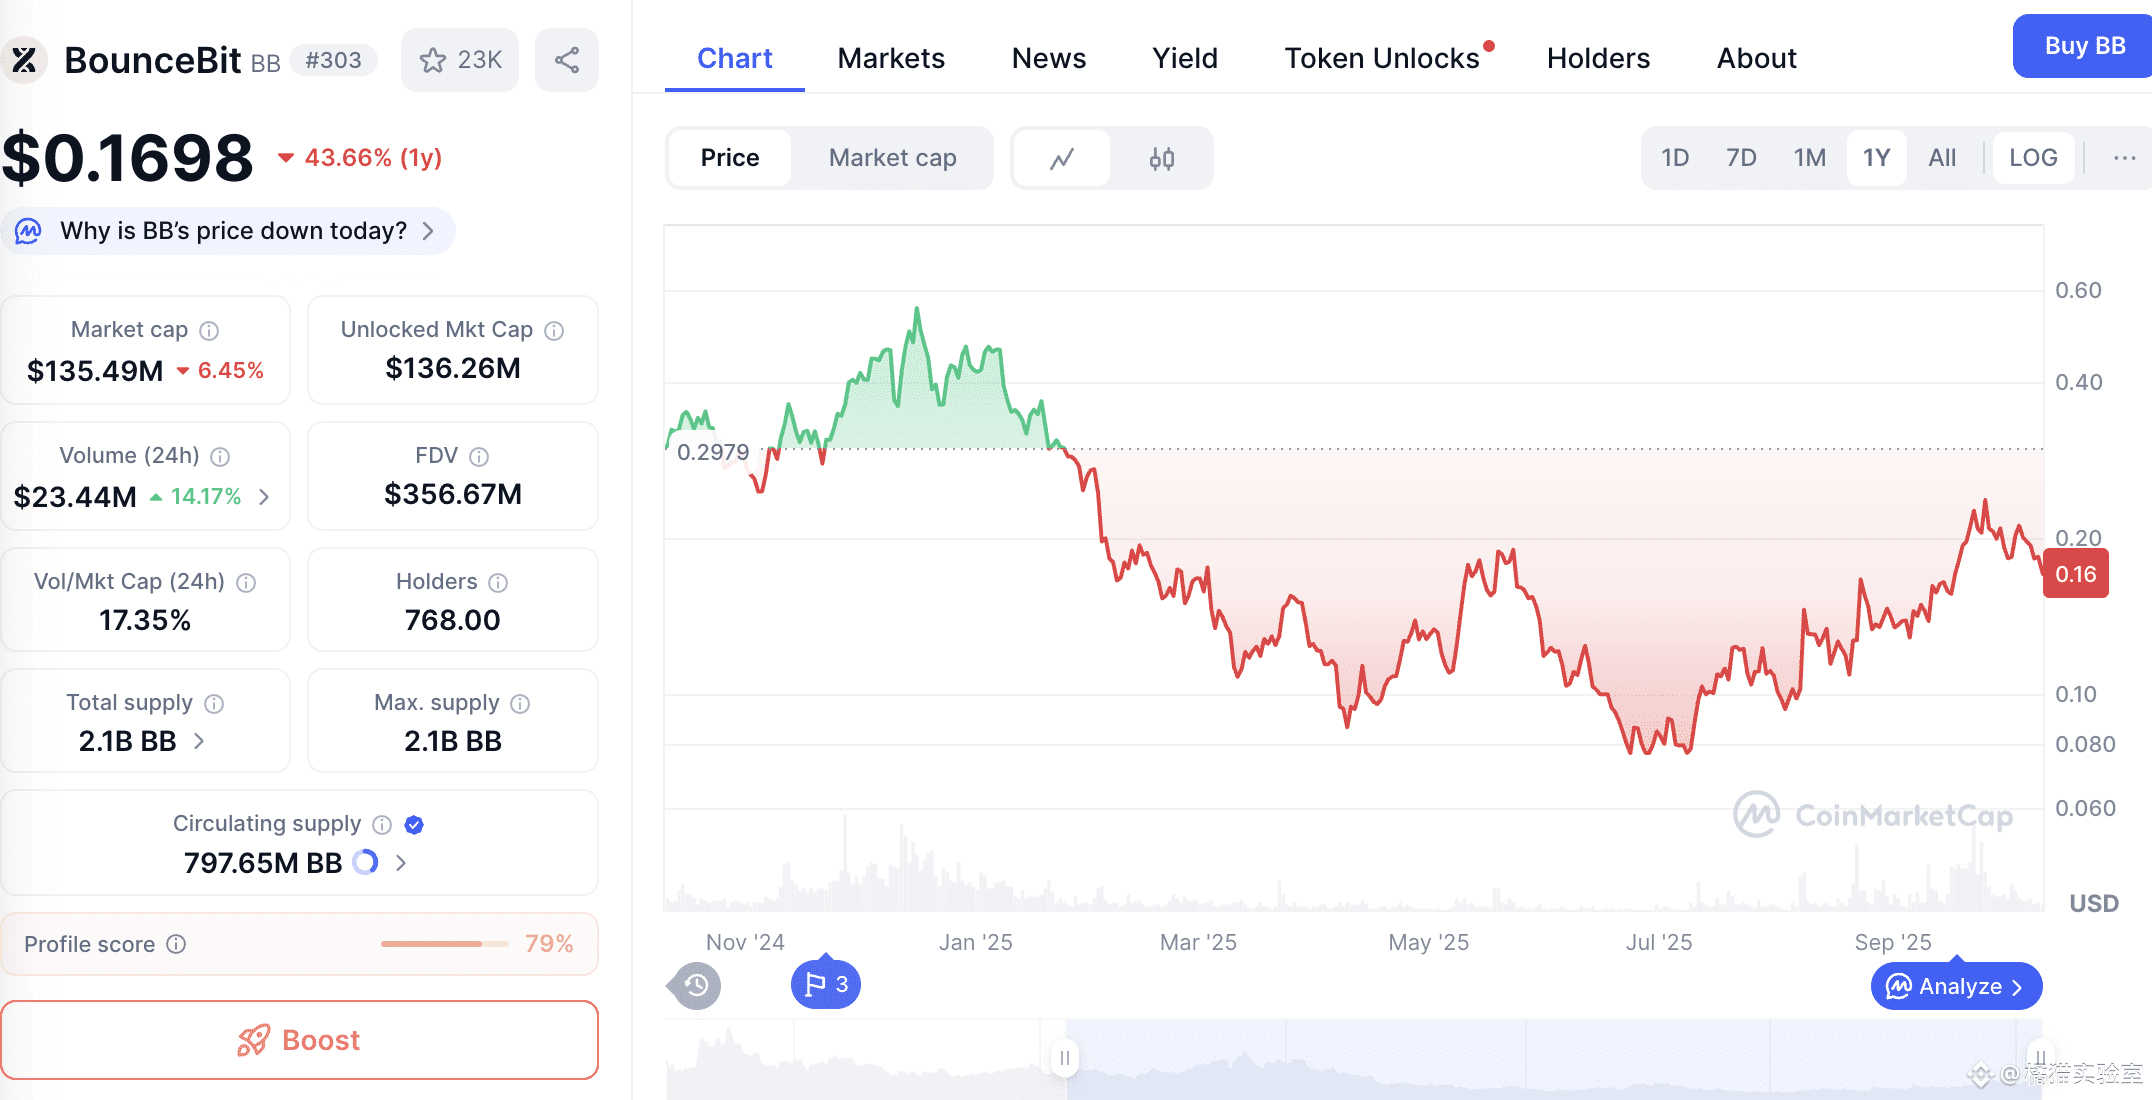This screenshot has height=1100, width=2152.
Task: Add BounceBit to watchlist with star button
Action: point(460,60)
